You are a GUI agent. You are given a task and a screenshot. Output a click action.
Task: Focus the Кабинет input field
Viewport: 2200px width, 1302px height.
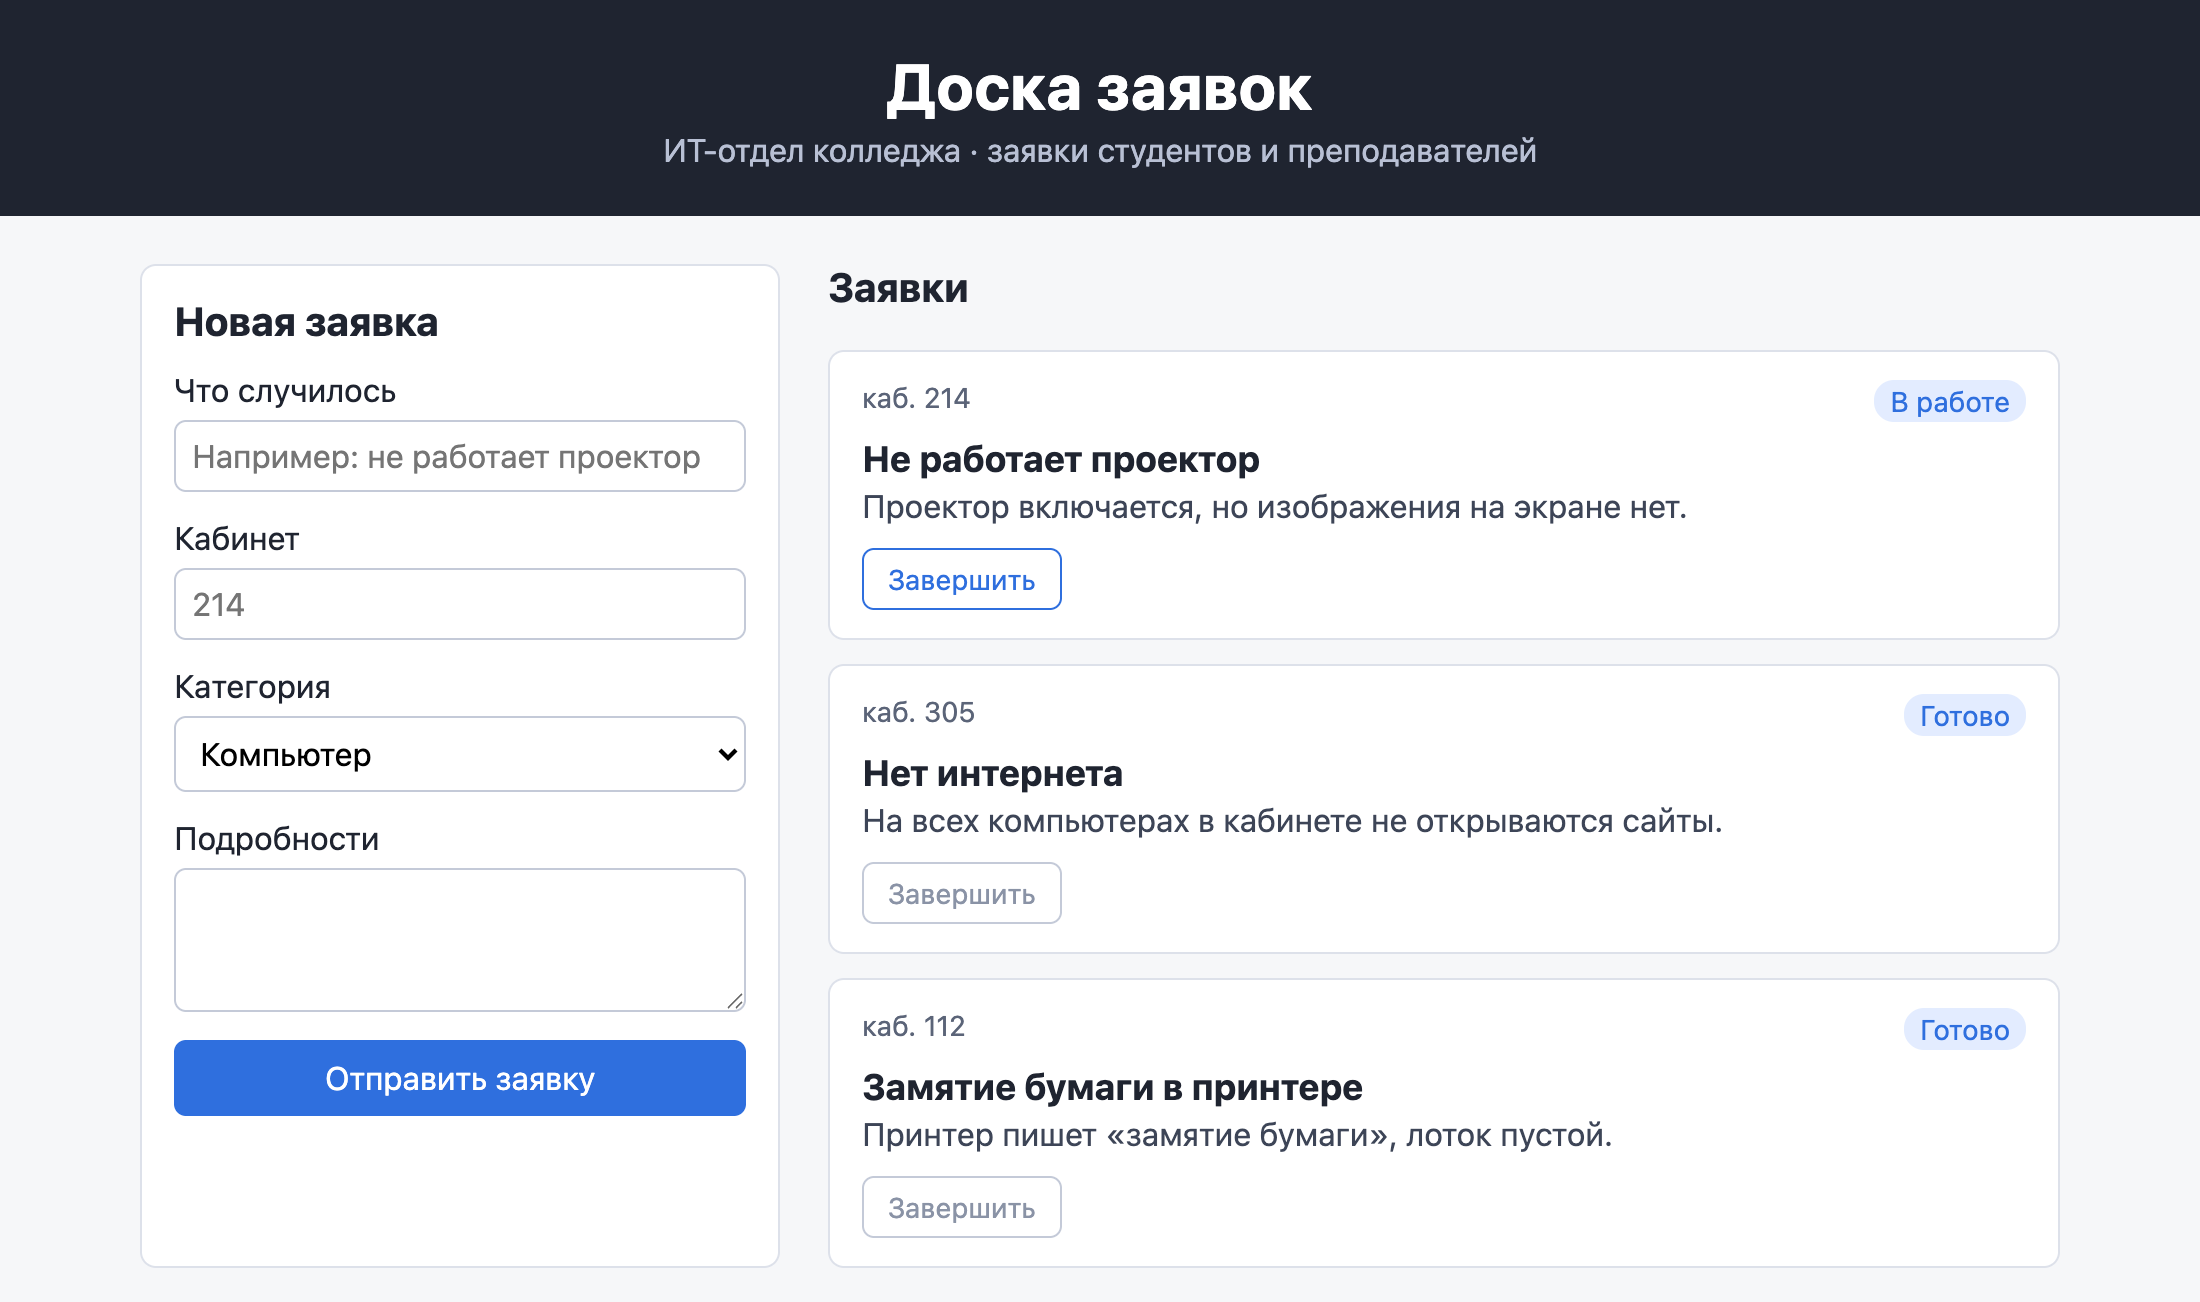point(460,604)
